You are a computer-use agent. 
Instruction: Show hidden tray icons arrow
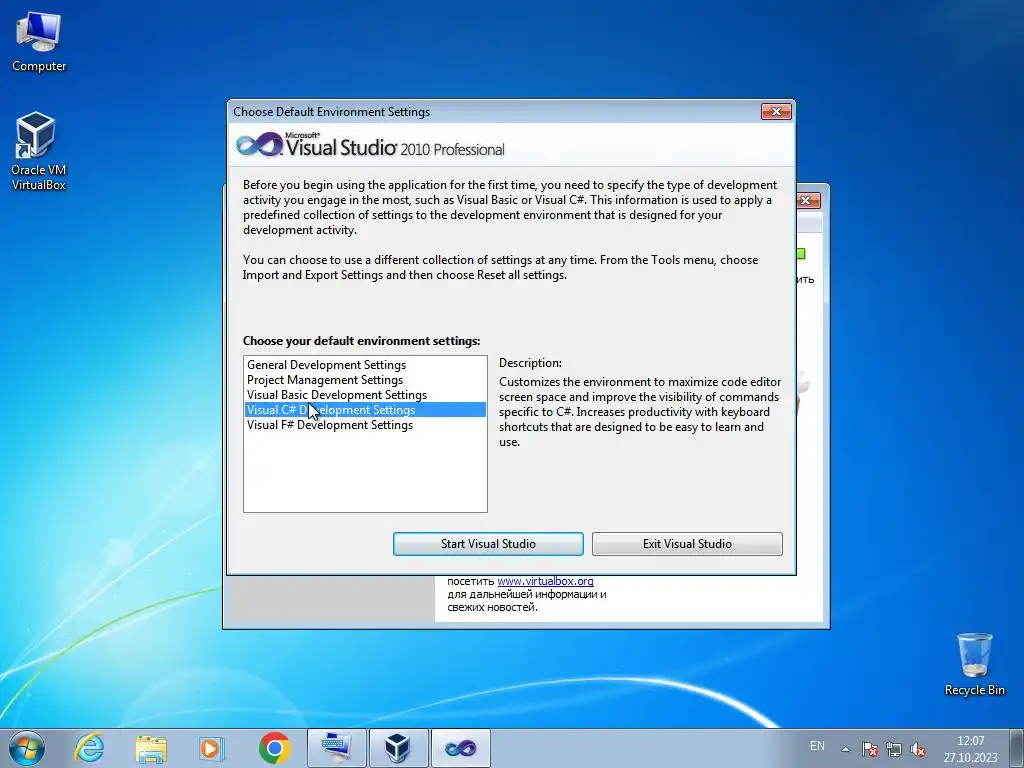(845, 749)
